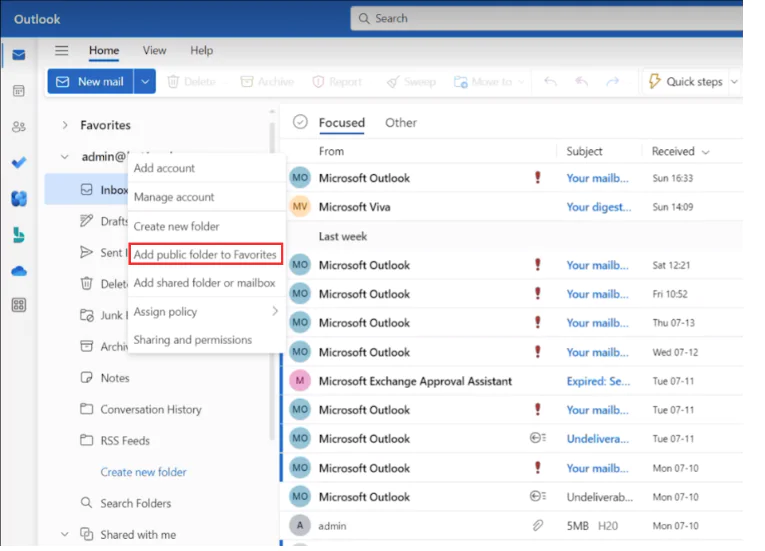Open the Mail app in the sidebar

19,55
